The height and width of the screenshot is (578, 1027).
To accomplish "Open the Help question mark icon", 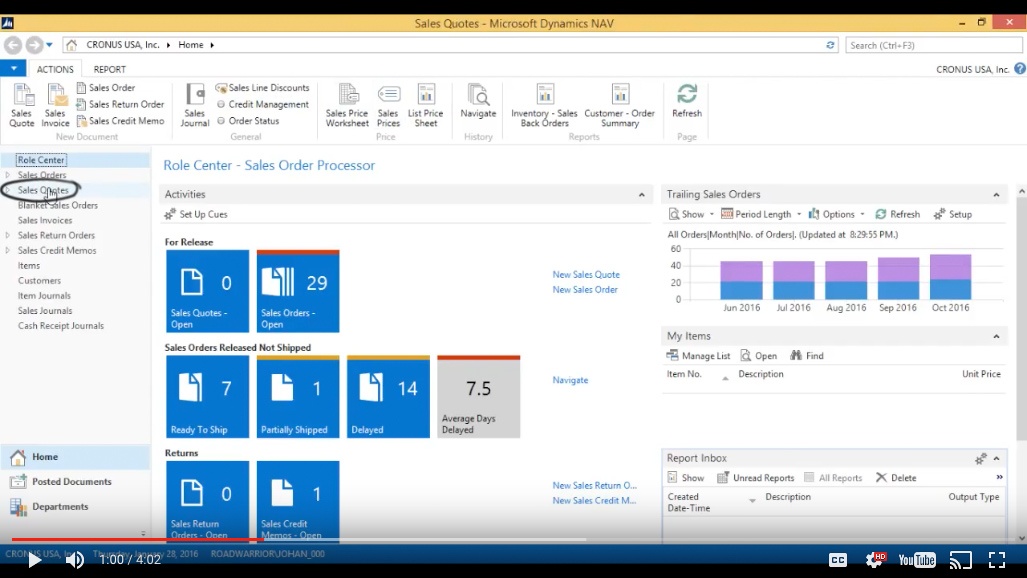I will pos(1020,69).
